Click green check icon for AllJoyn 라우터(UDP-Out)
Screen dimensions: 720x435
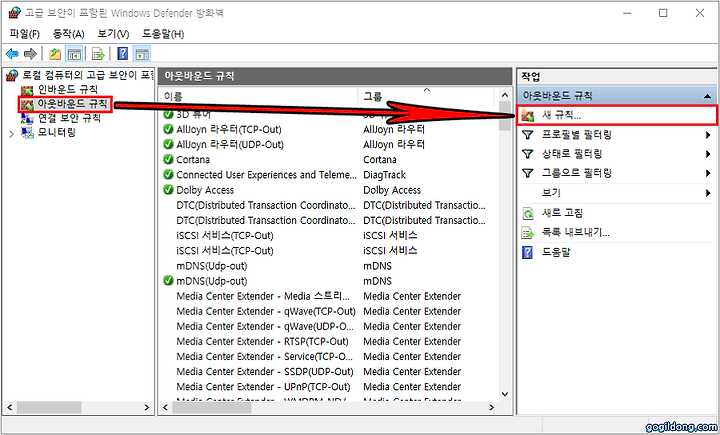pos(169,144)
